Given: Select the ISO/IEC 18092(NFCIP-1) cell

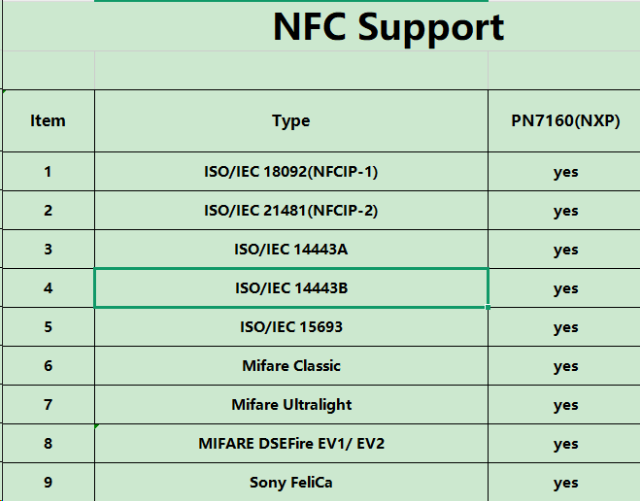Looking at the screenshot, I should point(291,172).
